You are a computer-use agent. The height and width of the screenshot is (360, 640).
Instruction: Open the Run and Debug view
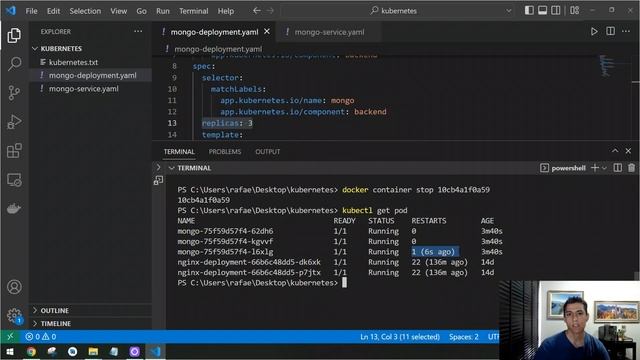click(x=14, y=122)
